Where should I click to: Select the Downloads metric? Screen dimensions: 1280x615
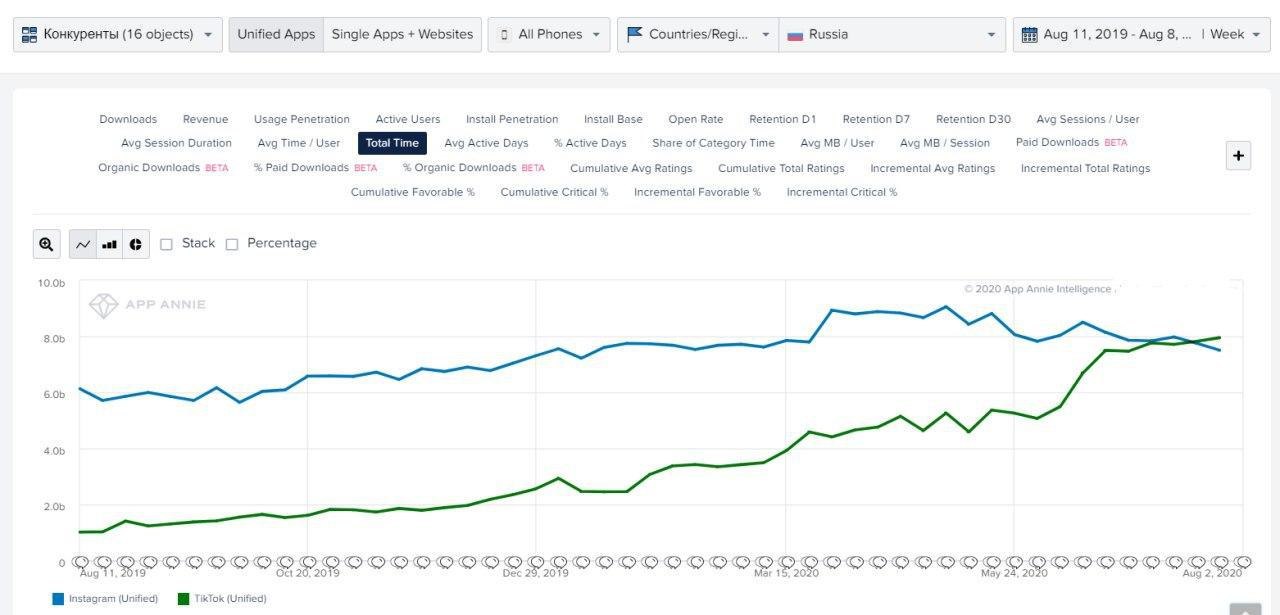pos(128,119)
